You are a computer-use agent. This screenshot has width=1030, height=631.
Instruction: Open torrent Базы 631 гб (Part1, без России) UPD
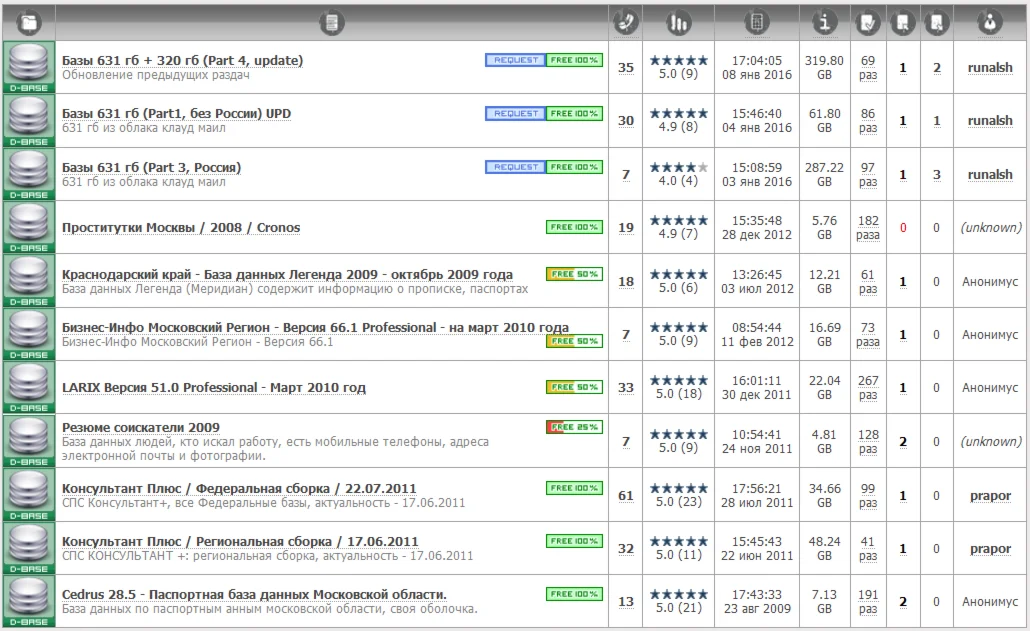[176, 114]
